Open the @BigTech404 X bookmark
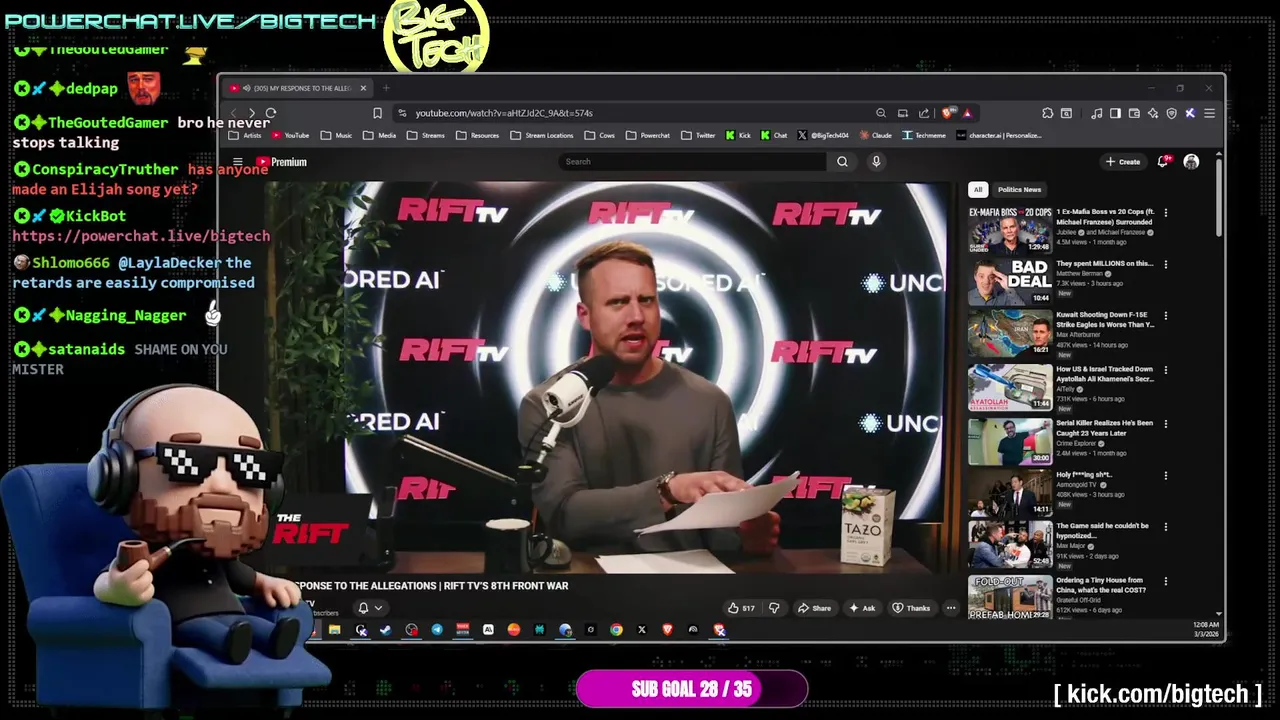The width and height of the screenshot is (1280, 720). click(x=823, y=135)
